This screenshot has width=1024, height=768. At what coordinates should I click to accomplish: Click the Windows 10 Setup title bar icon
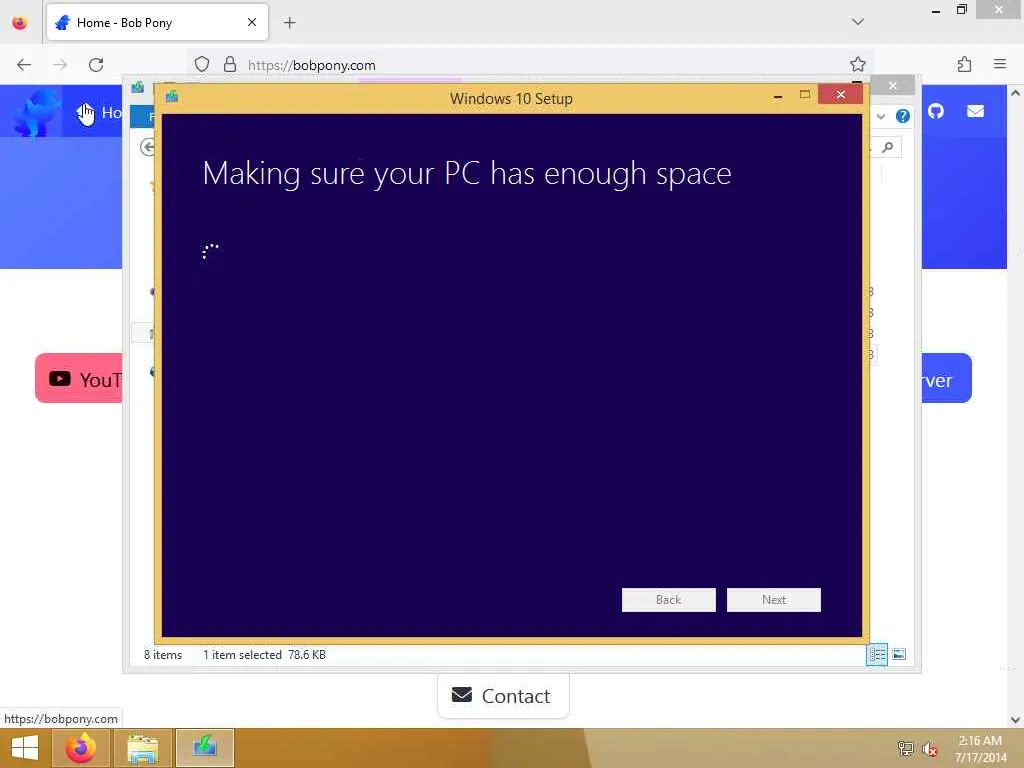(x=172, y=97)
